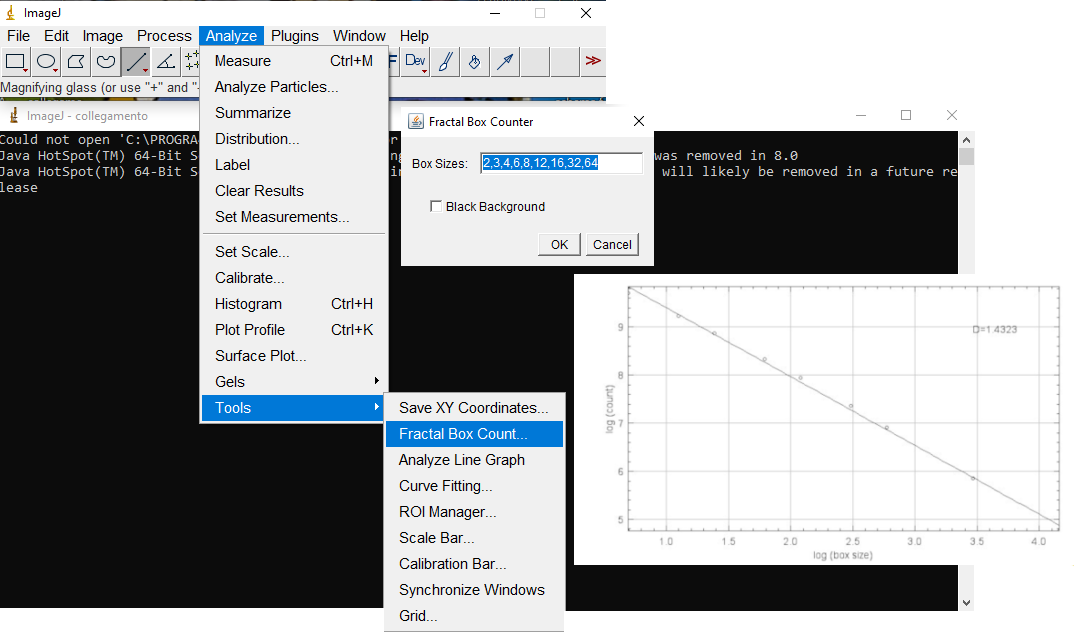
Task: Click inside the Box Sizes field
Action: pos(561,163)
